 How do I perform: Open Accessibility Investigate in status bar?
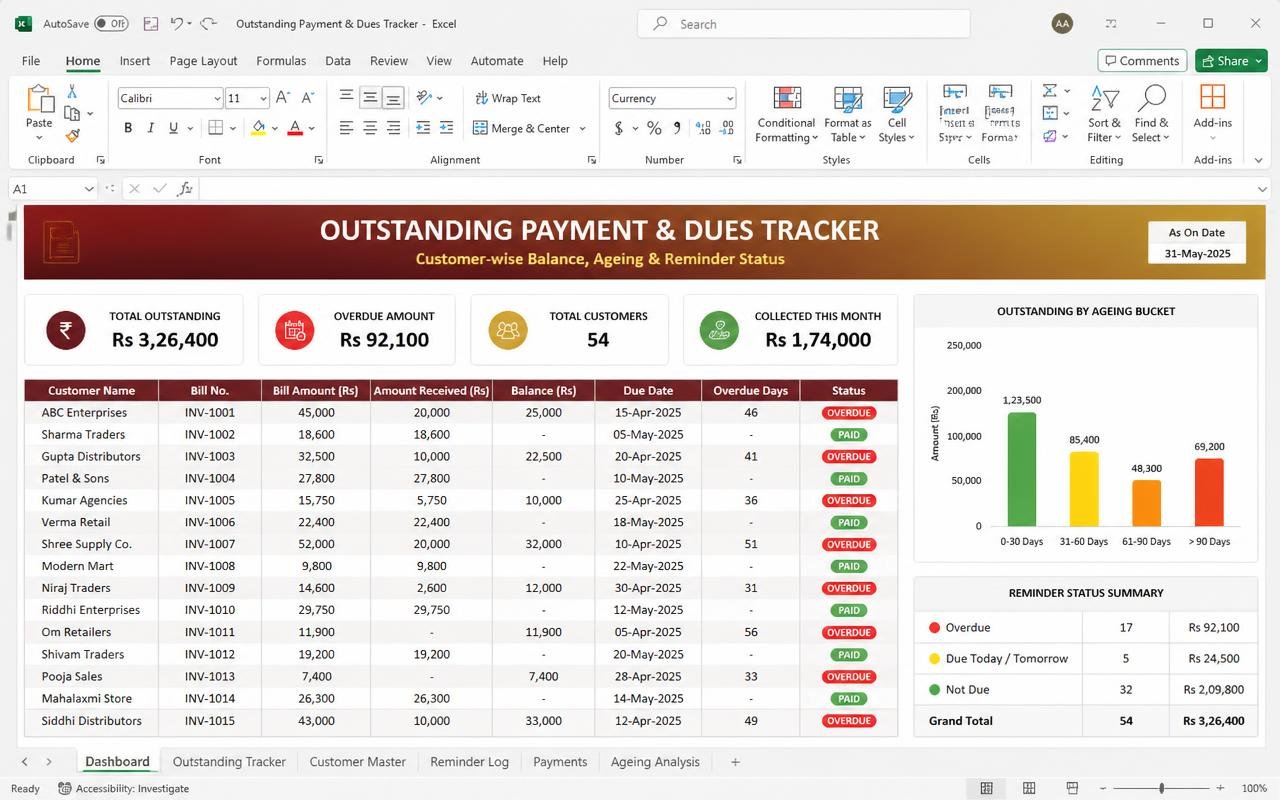pos(124,788)
